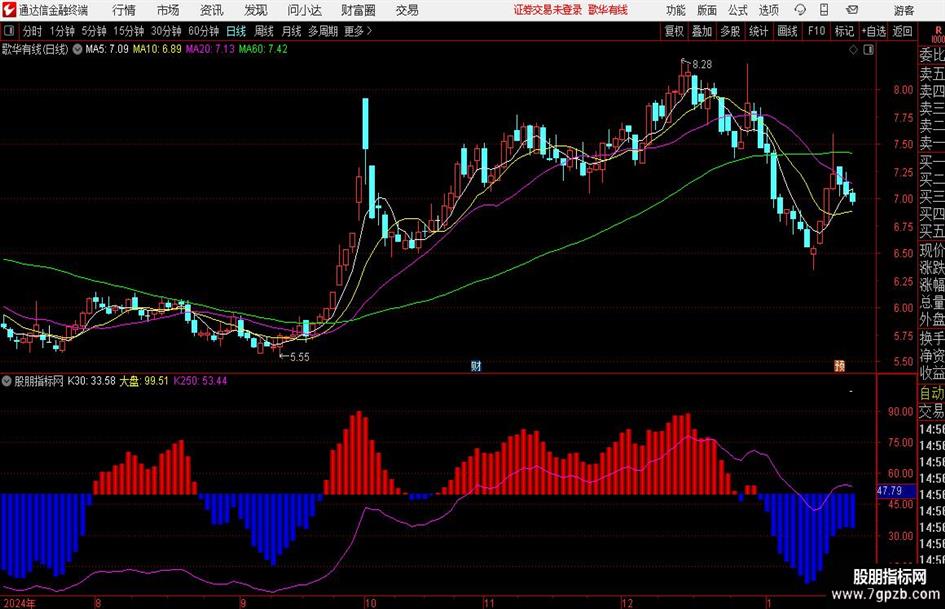
Task: Open the 行情 menu
Action: 124,10
